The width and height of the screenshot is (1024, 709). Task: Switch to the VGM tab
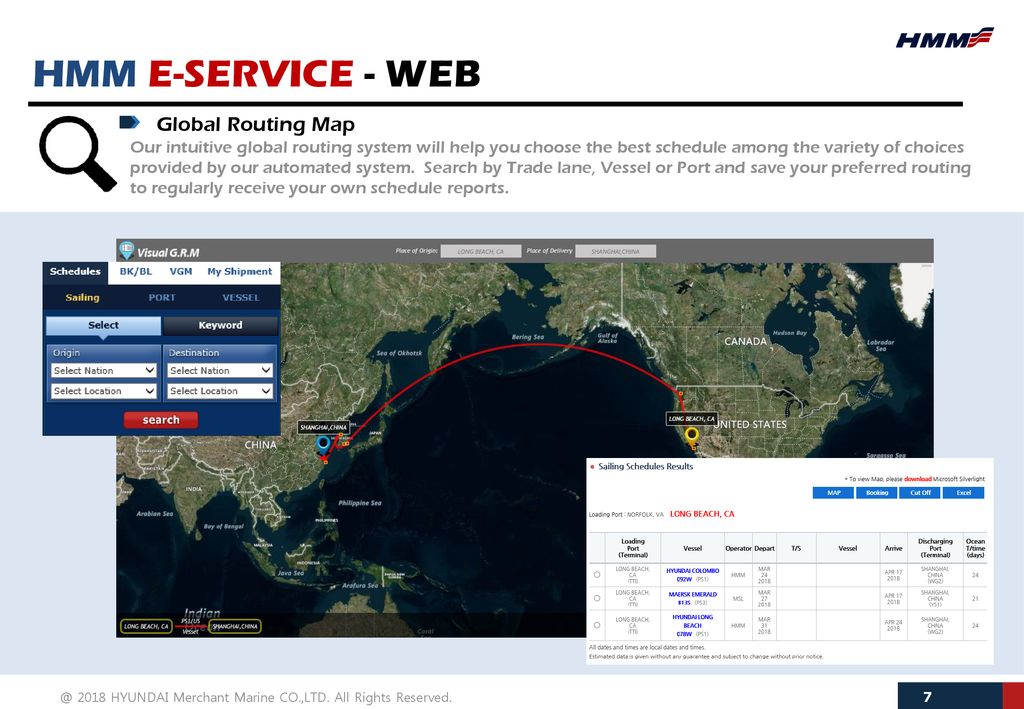point(181,272)
